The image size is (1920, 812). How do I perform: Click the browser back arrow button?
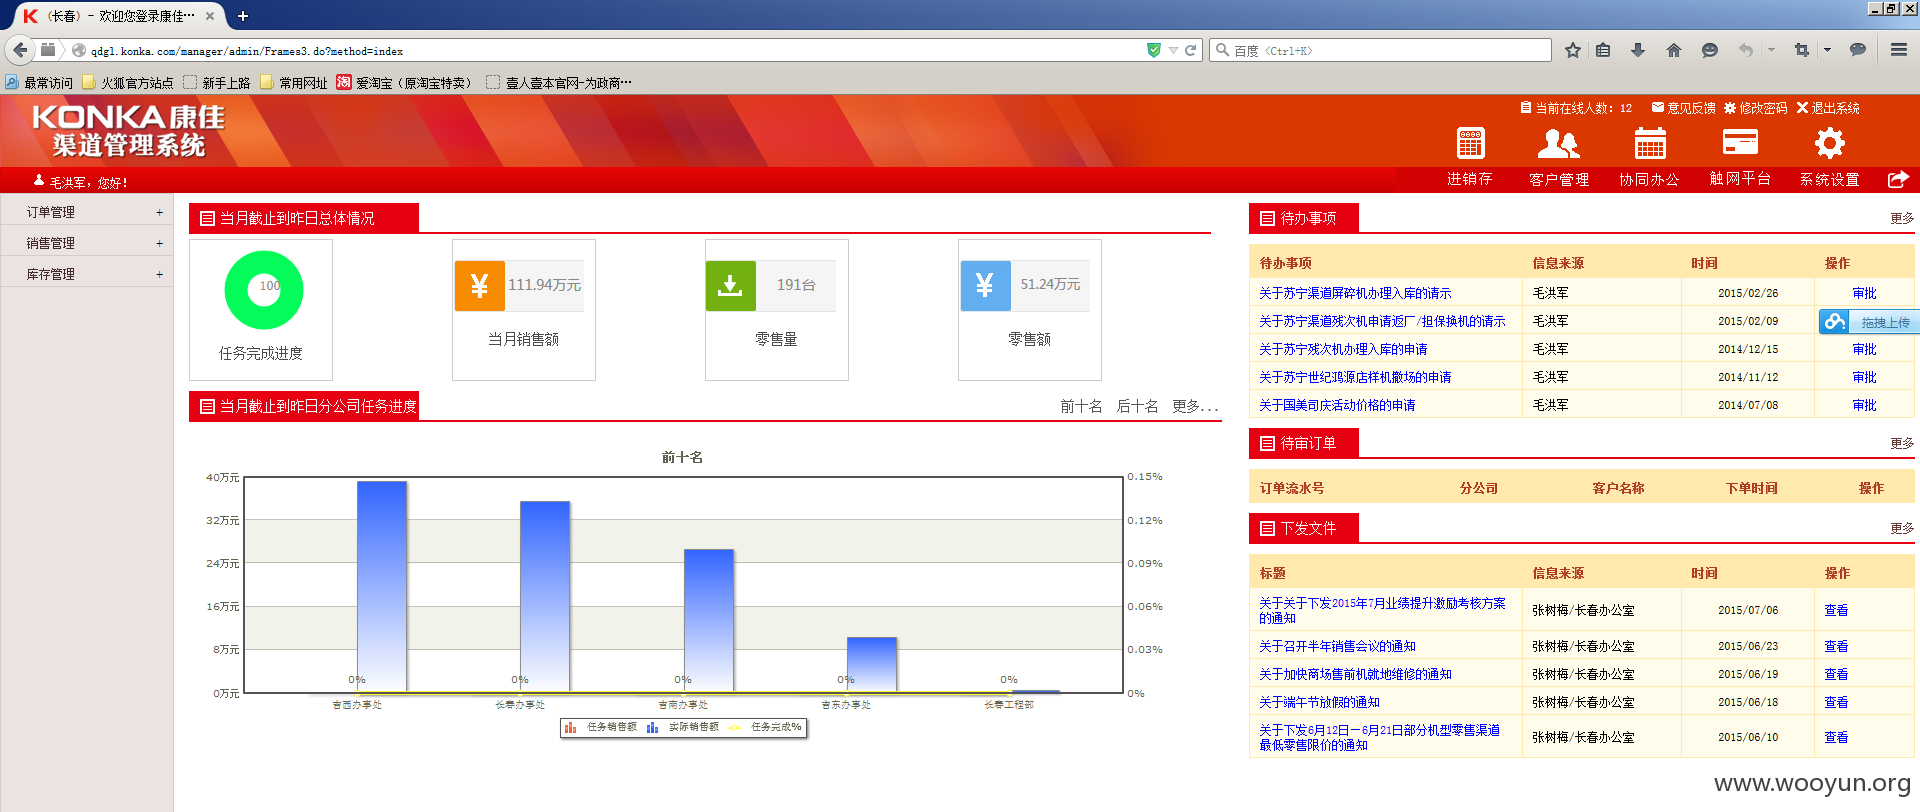[x=20, y=50]
